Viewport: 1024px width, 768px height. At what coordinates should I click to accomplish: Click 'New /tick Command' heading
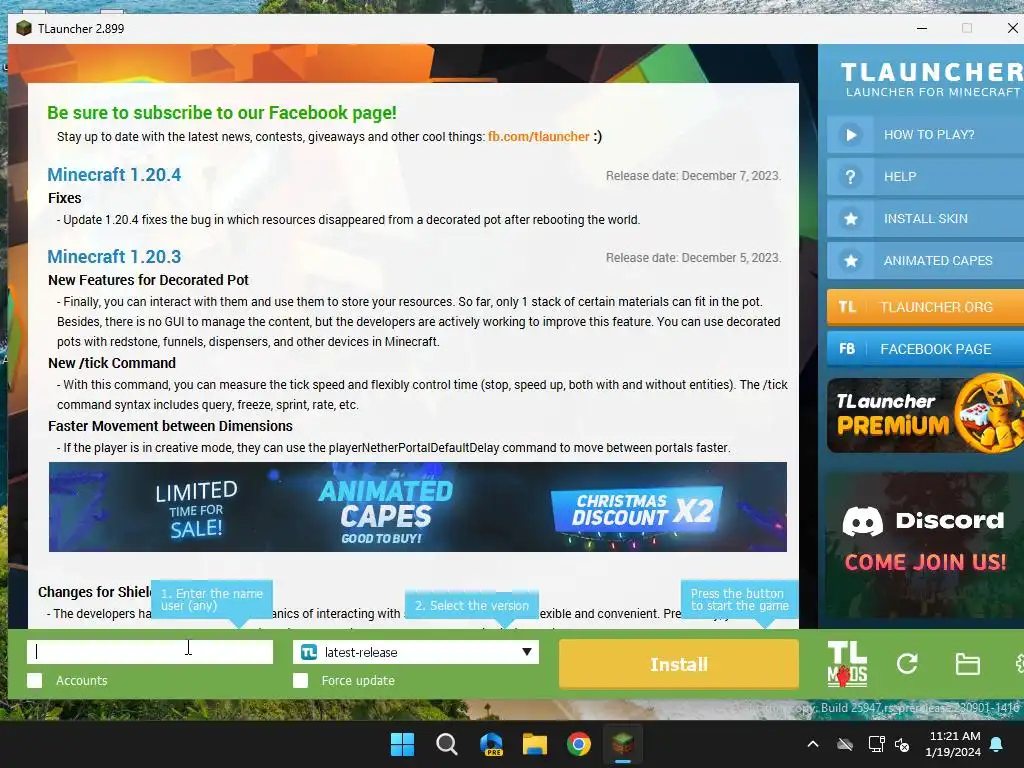(112, 363)
